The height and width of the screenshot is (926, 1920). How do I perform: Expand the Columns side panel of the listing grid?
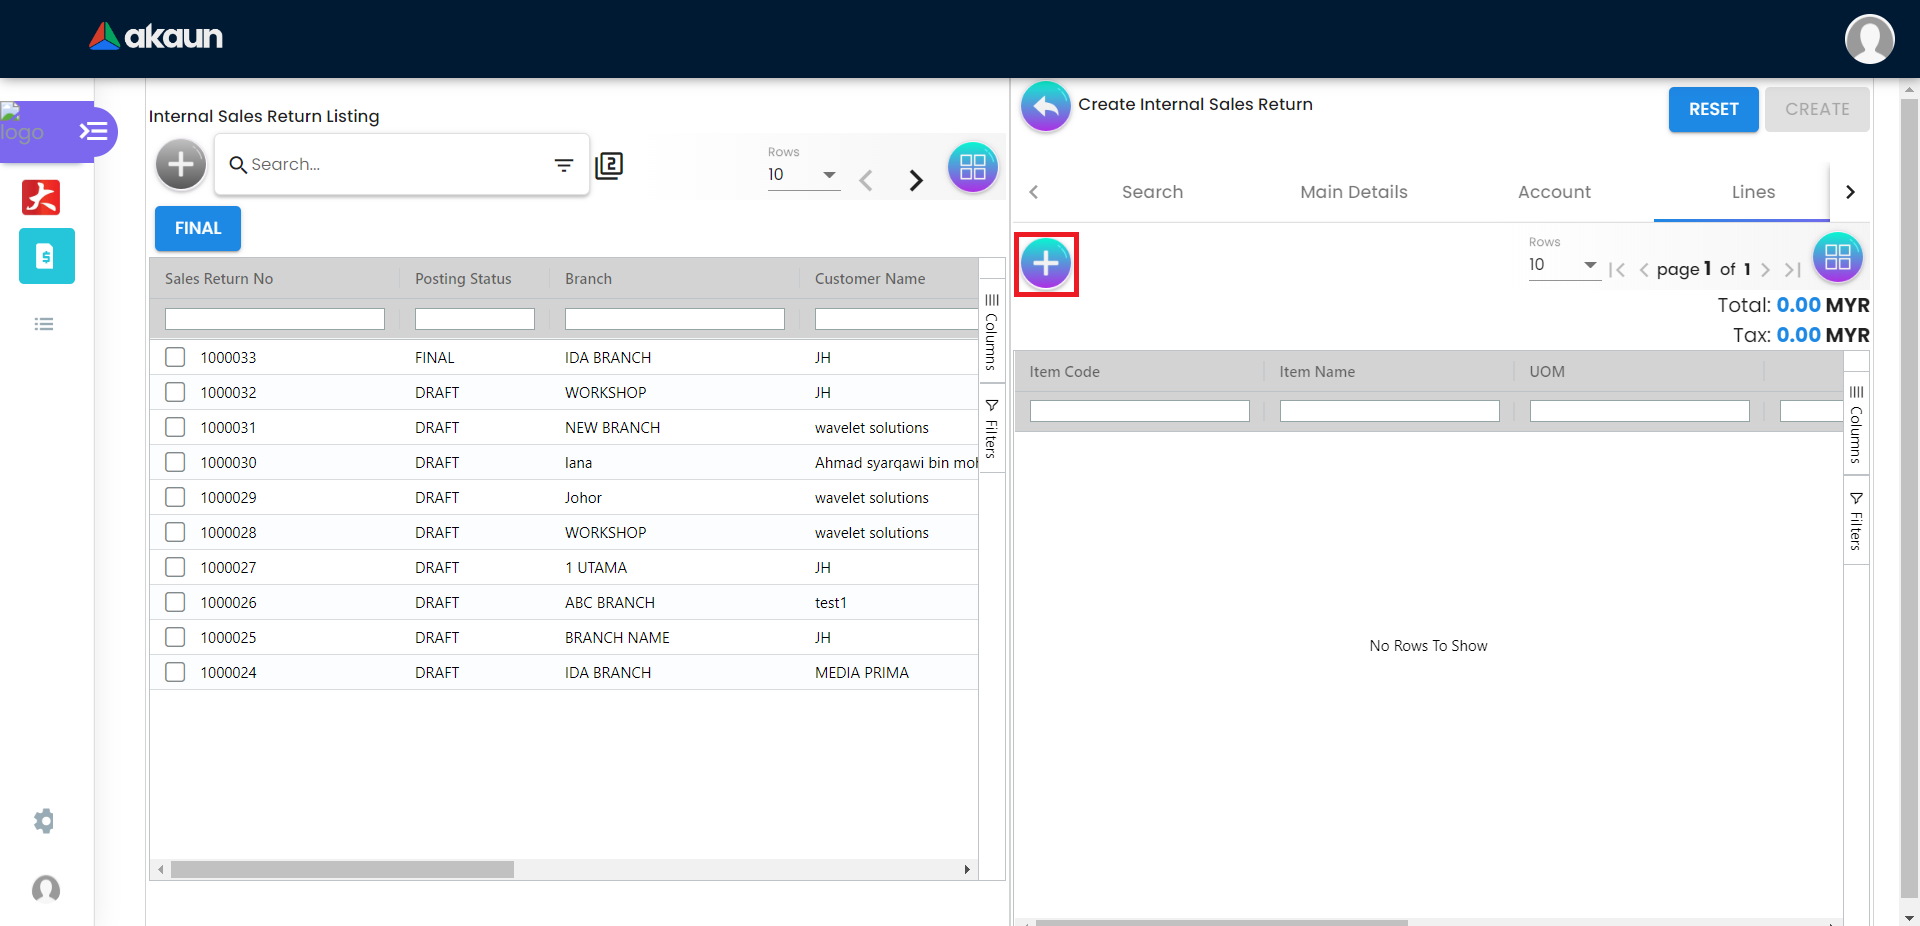pos(991,333)
